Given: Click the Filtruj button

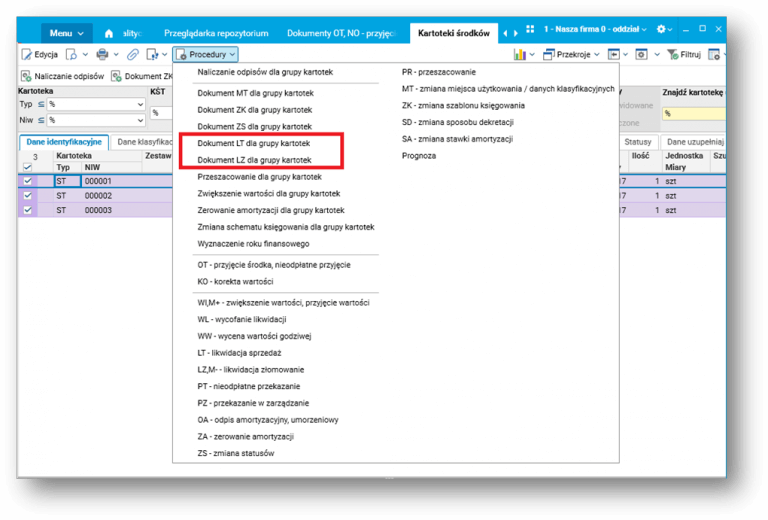Looking at the screenshot, I should click(684, 54).
